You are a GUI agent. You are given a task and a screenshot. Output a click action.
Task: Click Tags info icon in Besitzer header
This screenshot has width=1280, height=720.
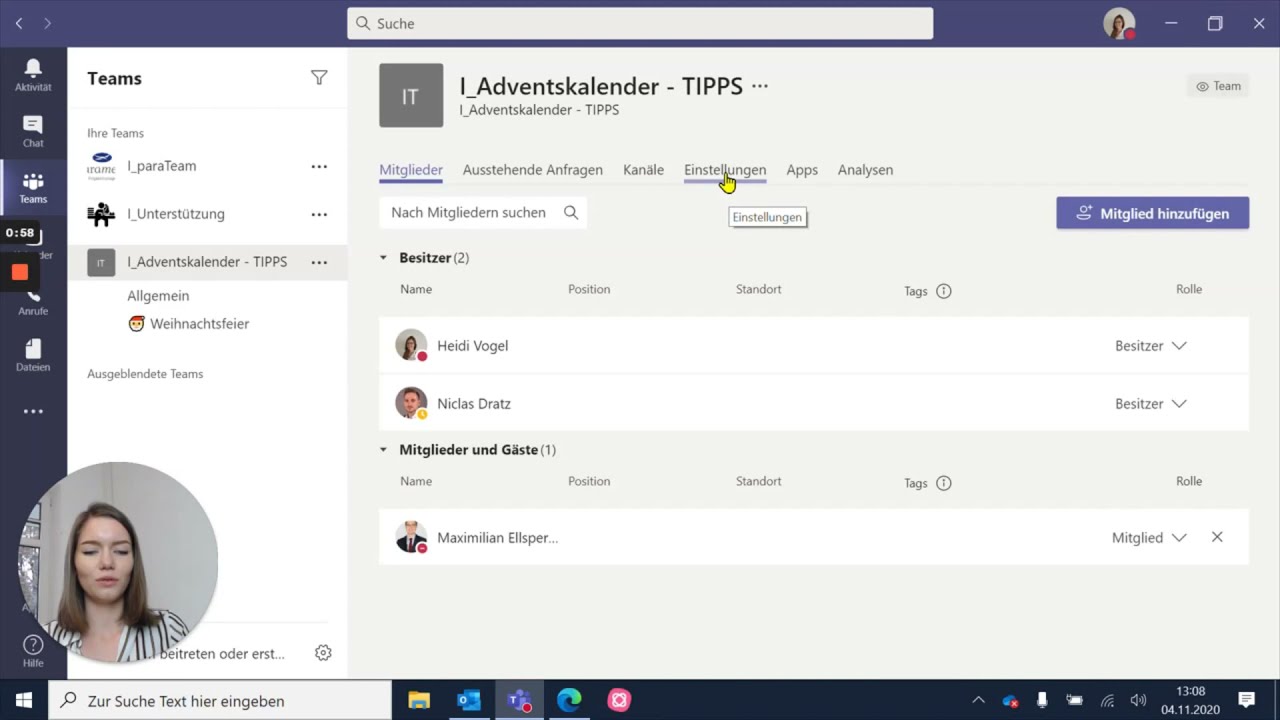click(x=943, y=291)
